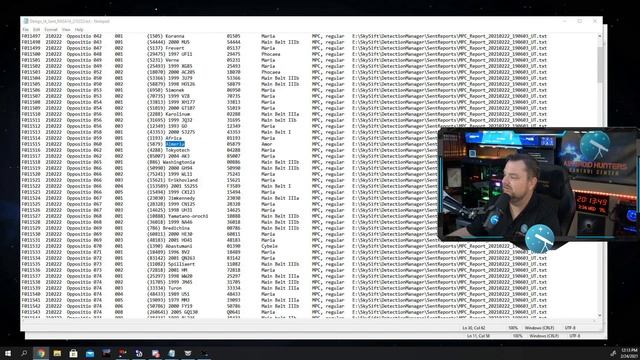The width and height of the screenshot is (640, 360).
Task: Click the name Erikhovland in the list
Action: [x=183, y=180]
